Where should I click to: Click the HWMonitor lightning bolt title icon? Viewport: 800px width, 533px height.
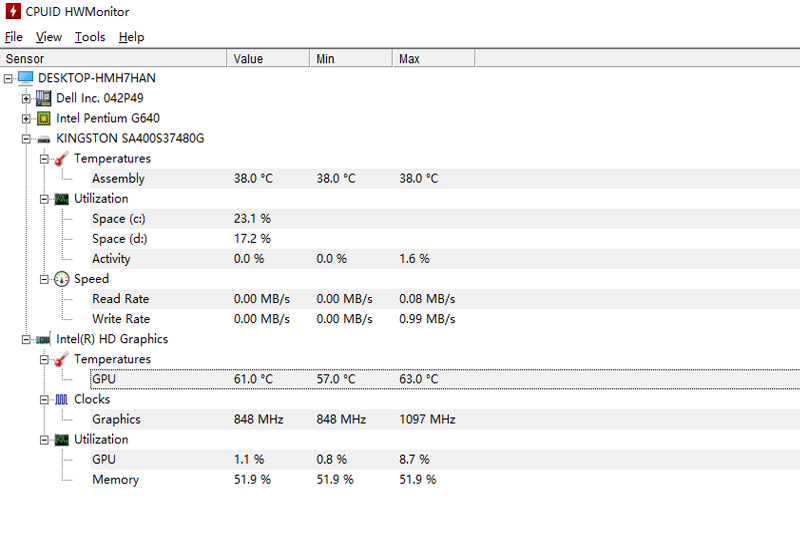(x=12, y=11)
